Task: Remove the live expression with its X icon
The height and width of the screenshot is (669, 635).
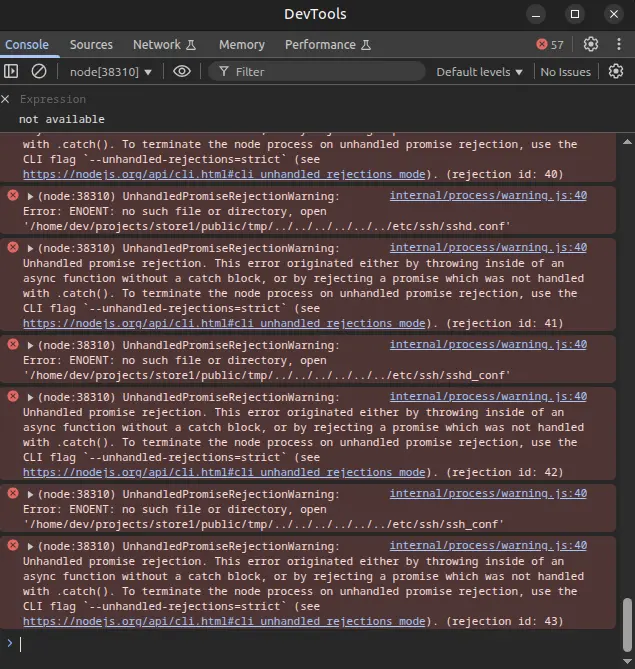Action: click(6, 99)
